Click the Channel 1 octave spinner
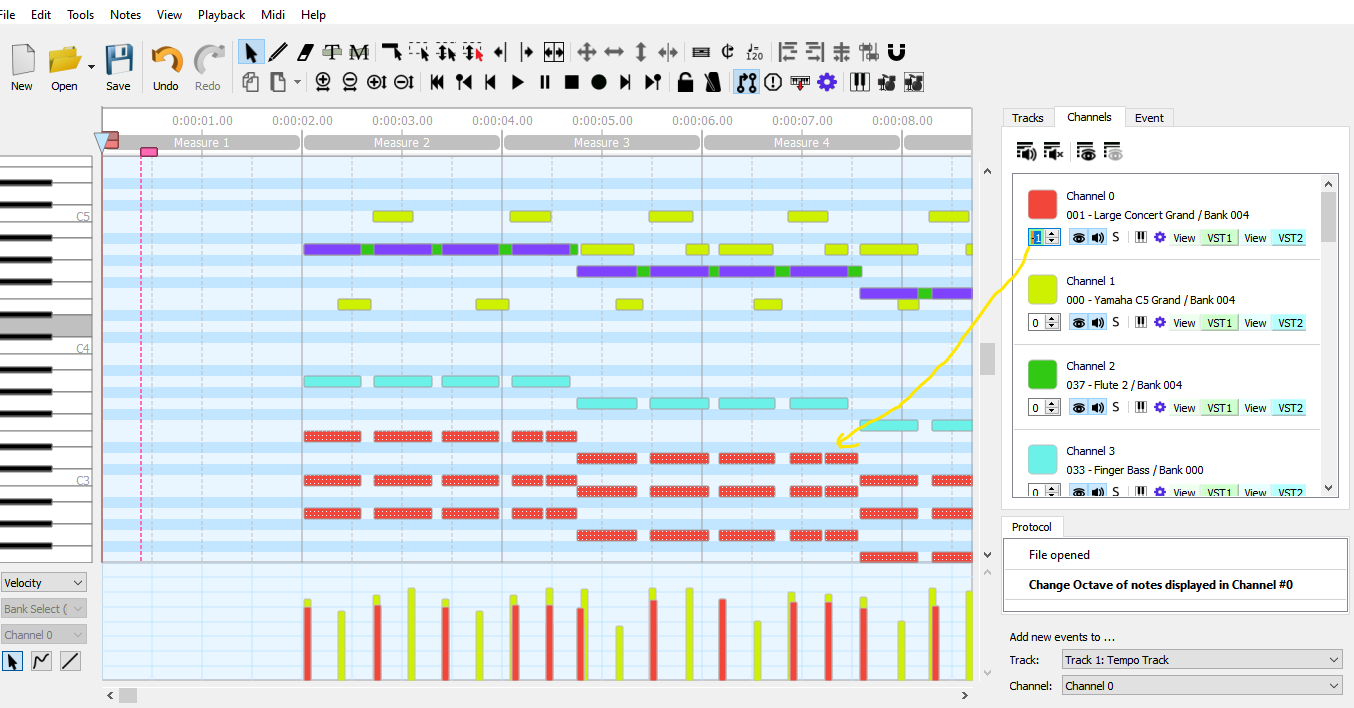Screen dimensions: 1354x708 (x=1044, y=323)
